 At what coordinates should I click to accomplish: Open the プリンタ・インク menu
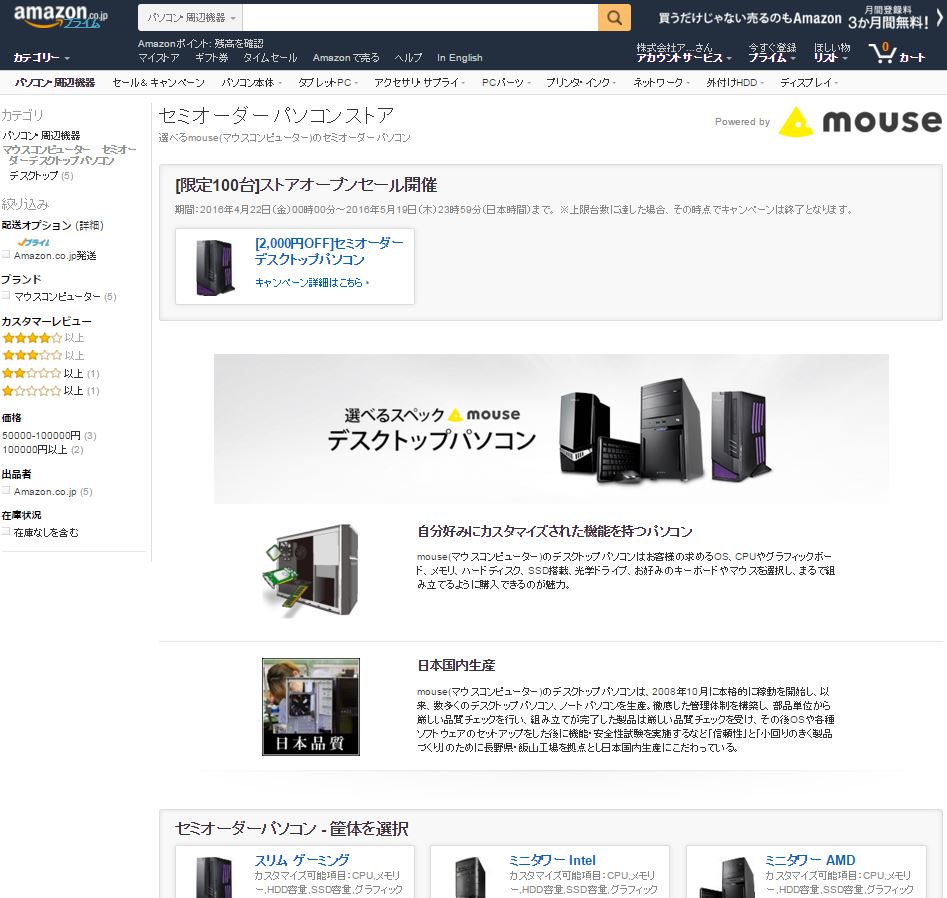(581, 83)
